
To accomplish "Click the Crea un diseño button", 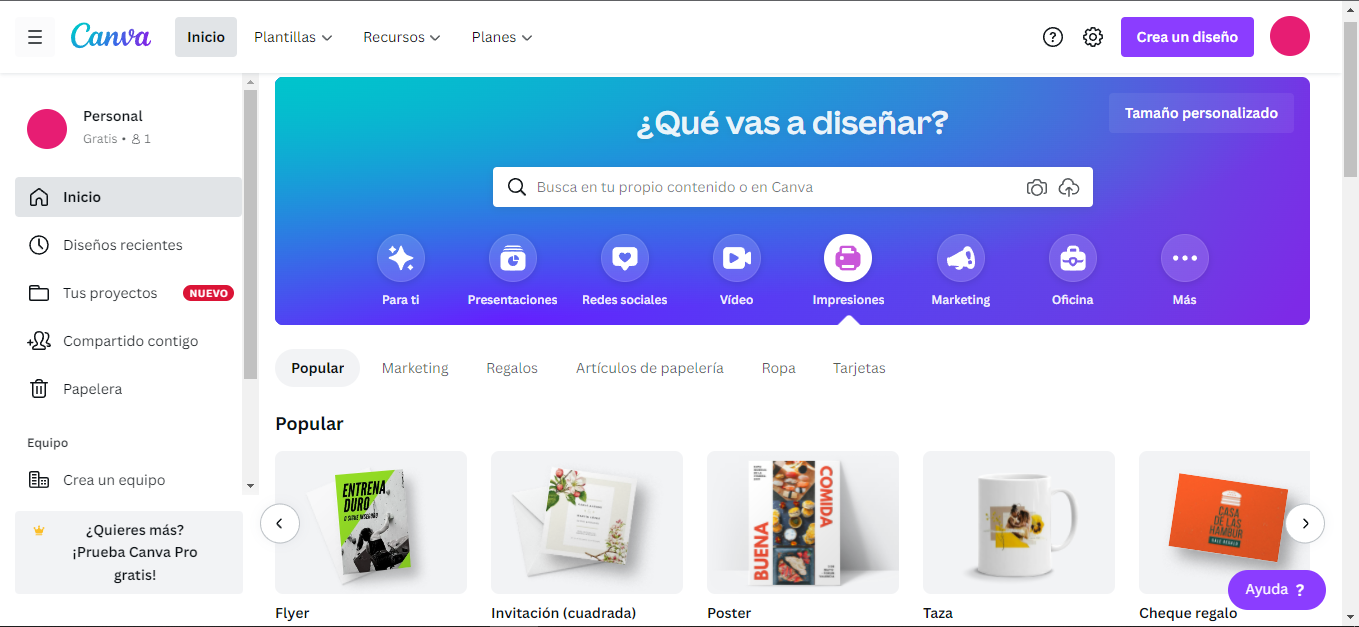I will (1187, 37).
